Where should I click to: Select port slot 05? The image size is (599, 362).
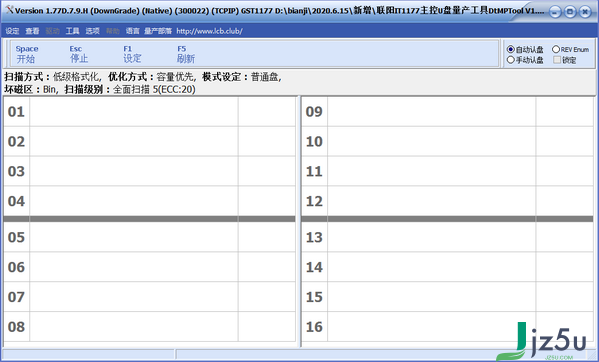(149, 237)
